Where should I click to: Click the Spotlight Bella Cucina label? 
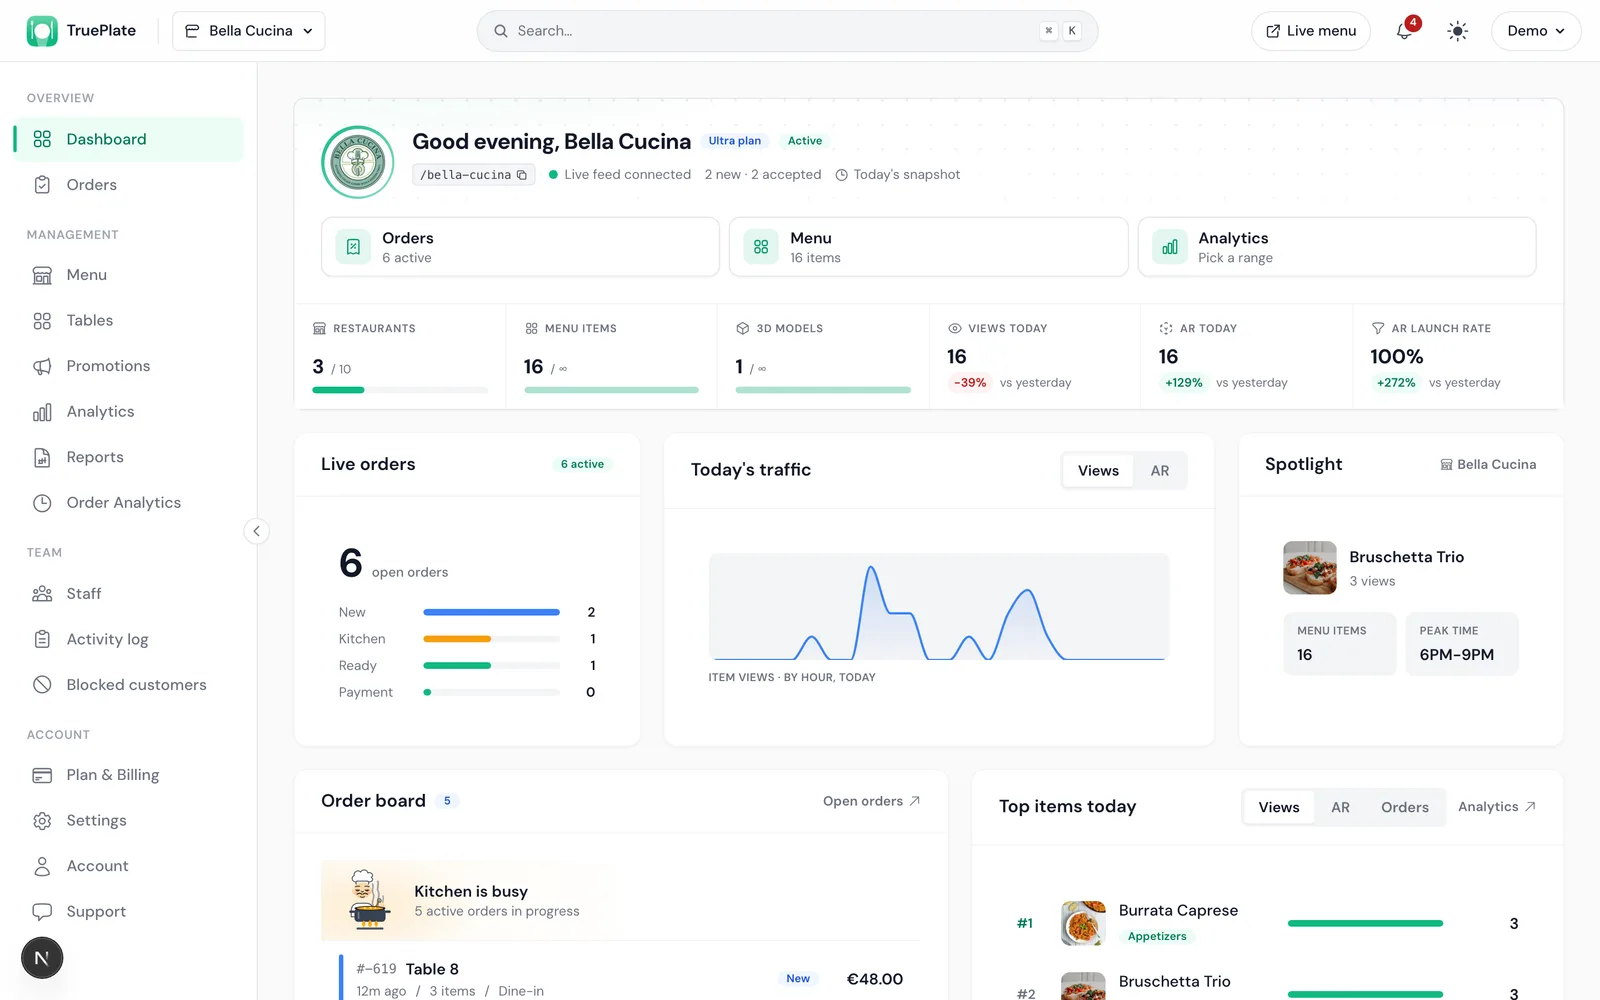tap(1488, 465)
